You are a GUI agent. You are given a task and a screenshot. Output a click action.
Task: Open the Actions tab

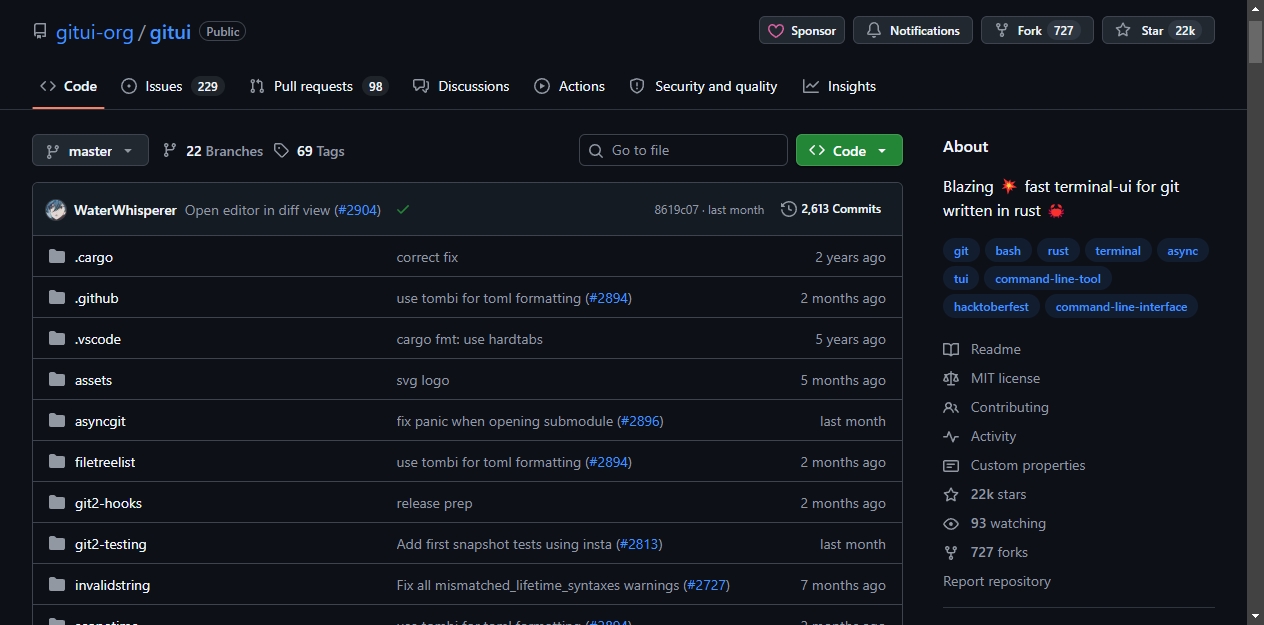click(x=570, y=86)
